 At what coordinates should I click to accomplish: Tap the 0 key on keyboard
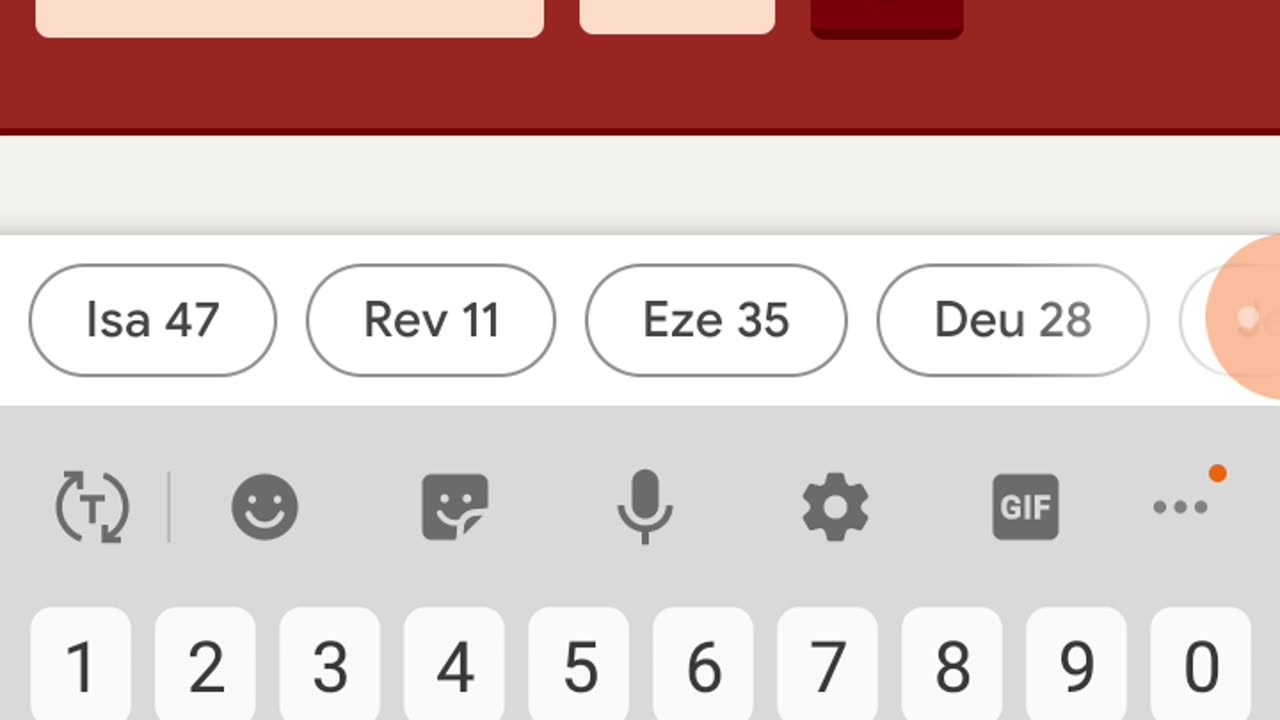(x=1200, y=664)
